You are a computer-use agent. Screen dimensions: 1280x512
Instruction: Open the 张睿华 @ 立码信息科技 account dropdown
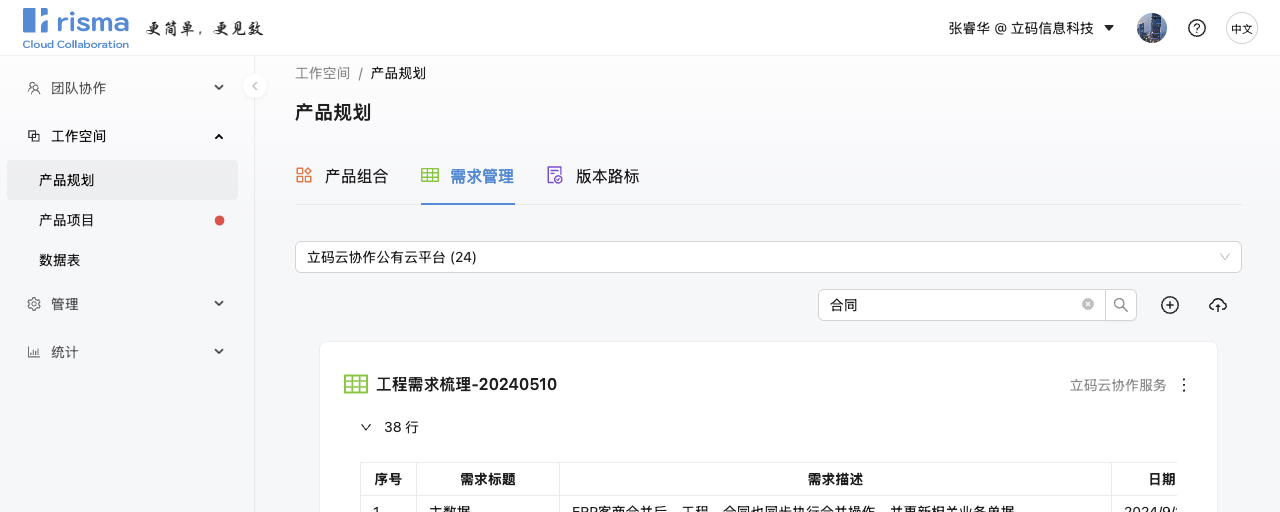pos(1031,28)
